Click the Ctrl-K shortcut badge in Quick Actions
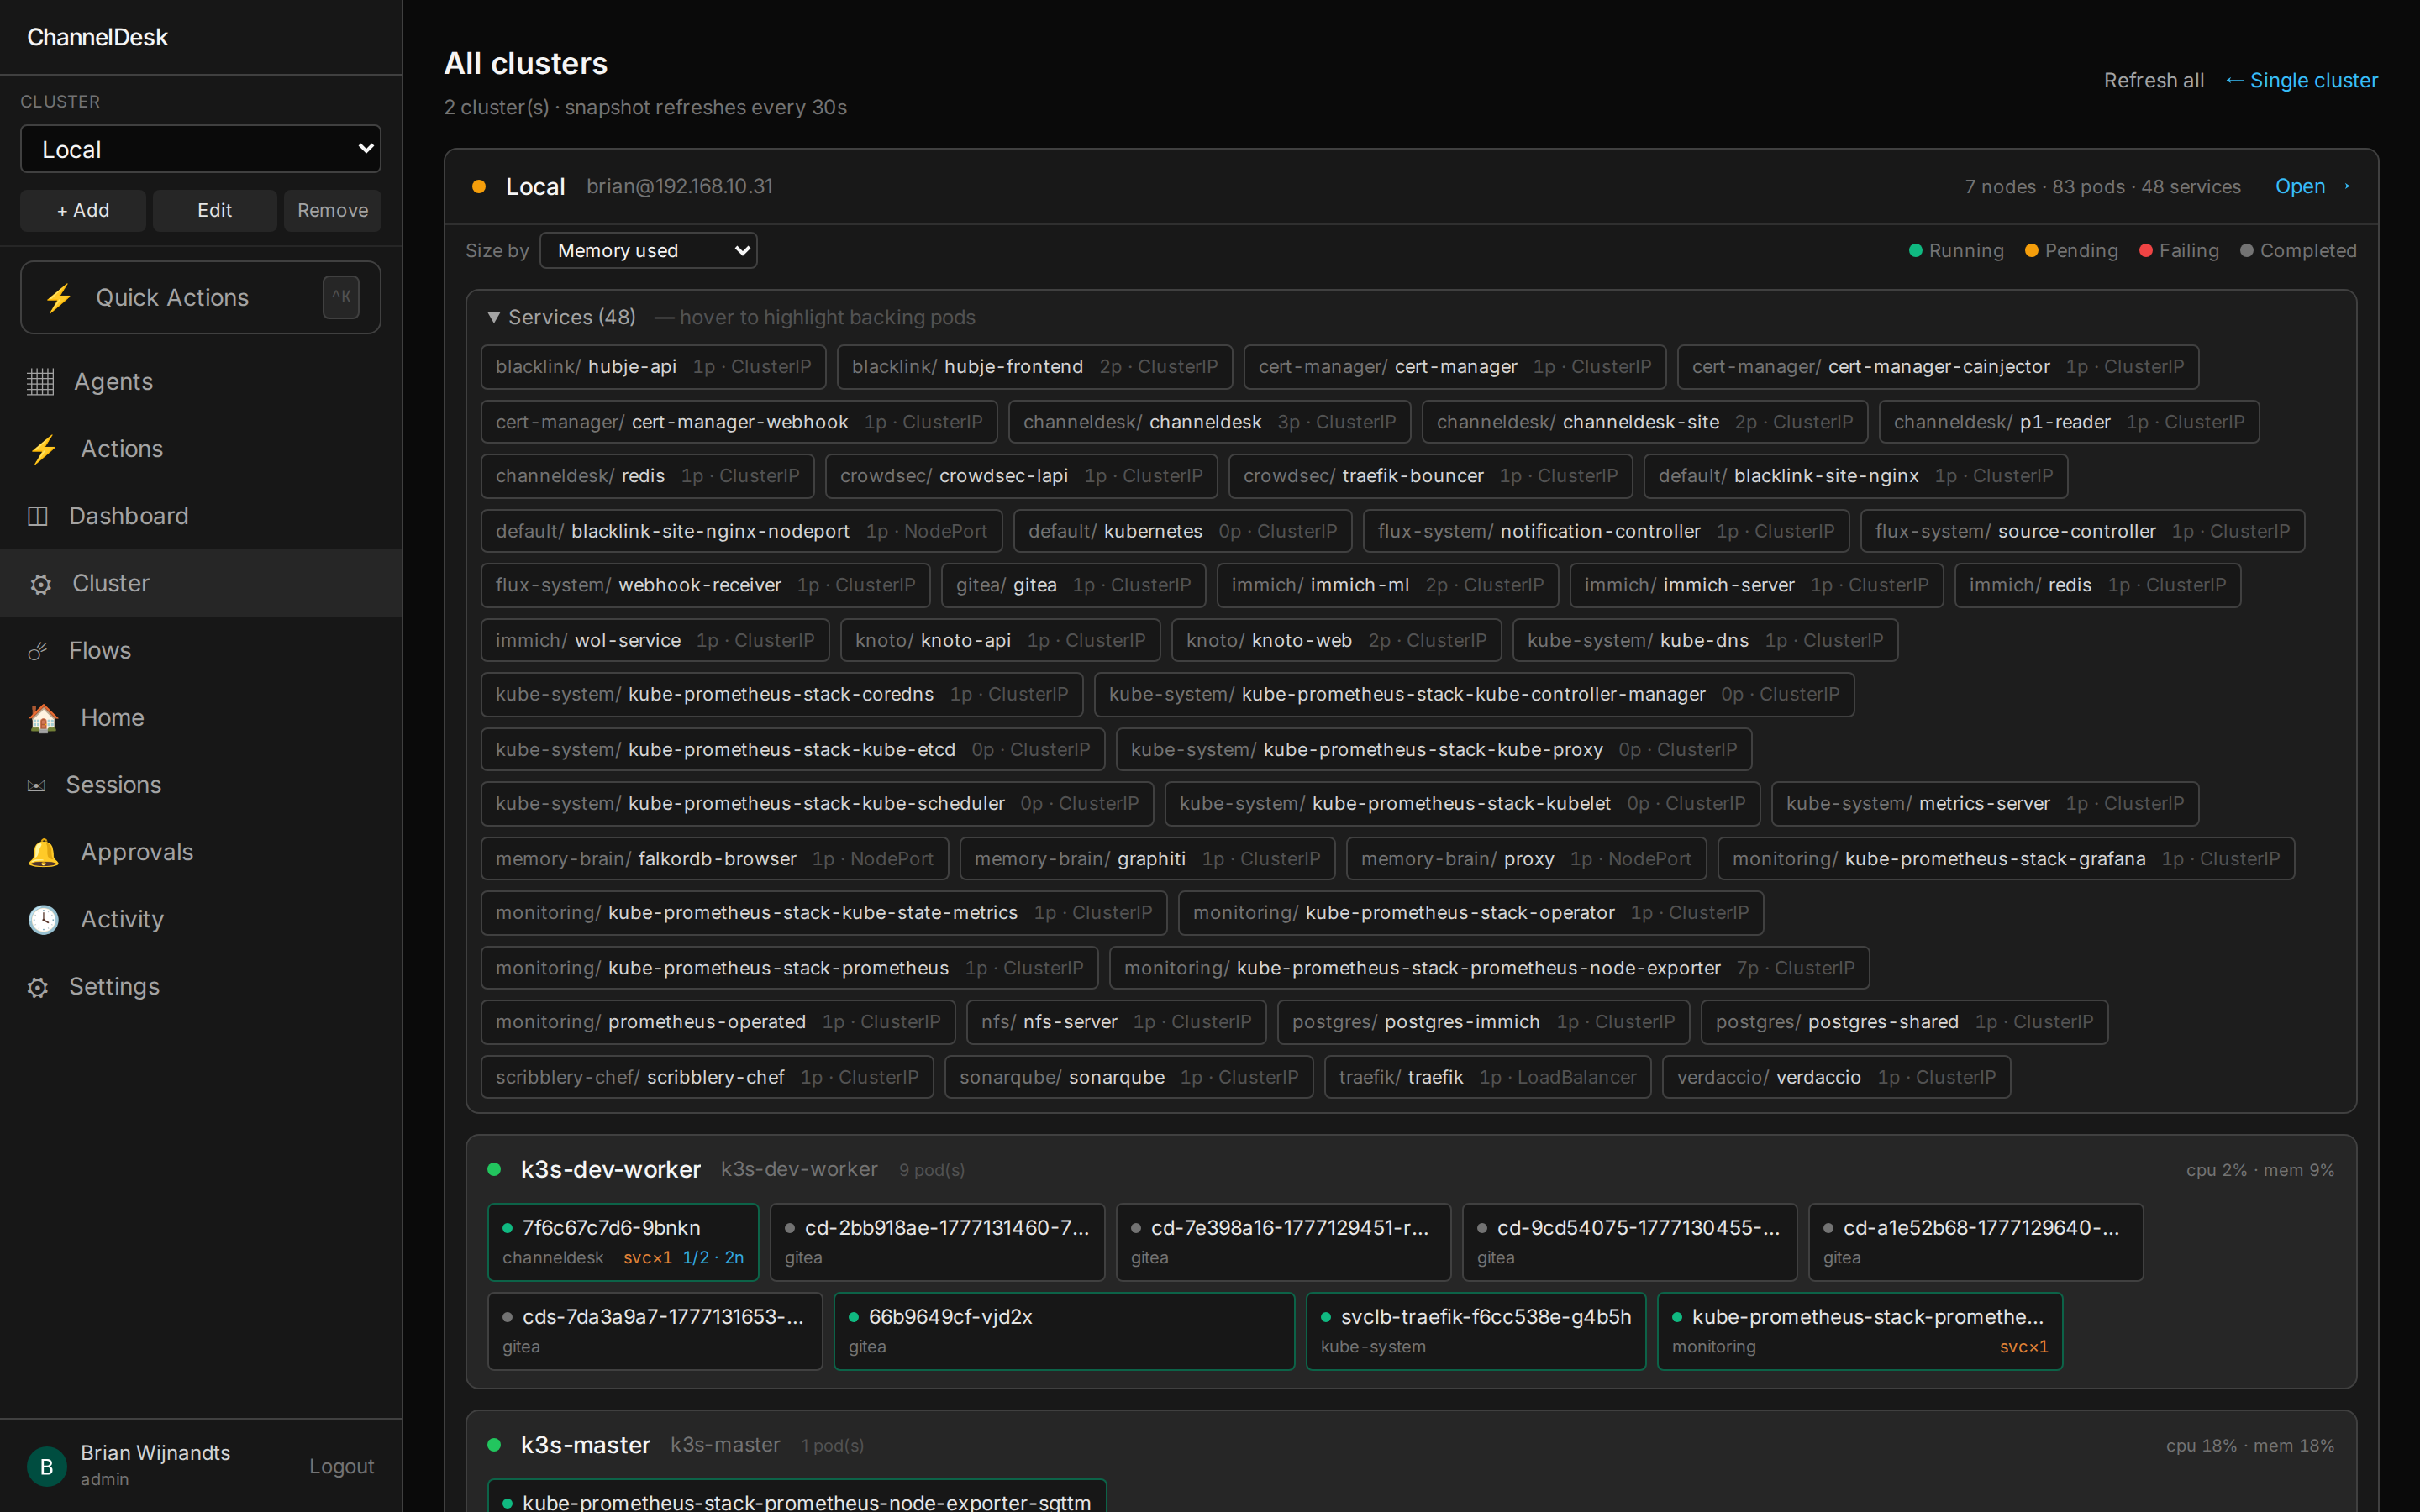 (x=341, y=297)
